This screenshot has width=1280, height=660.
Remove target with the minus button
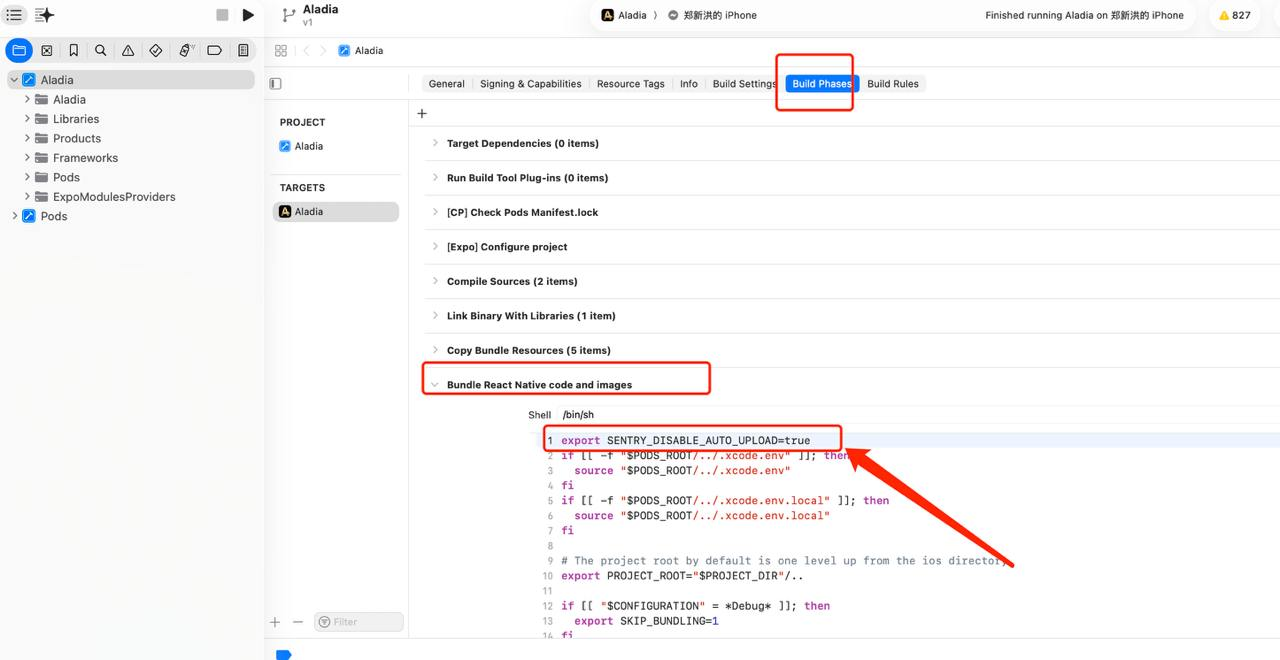(x=297, y=622)
